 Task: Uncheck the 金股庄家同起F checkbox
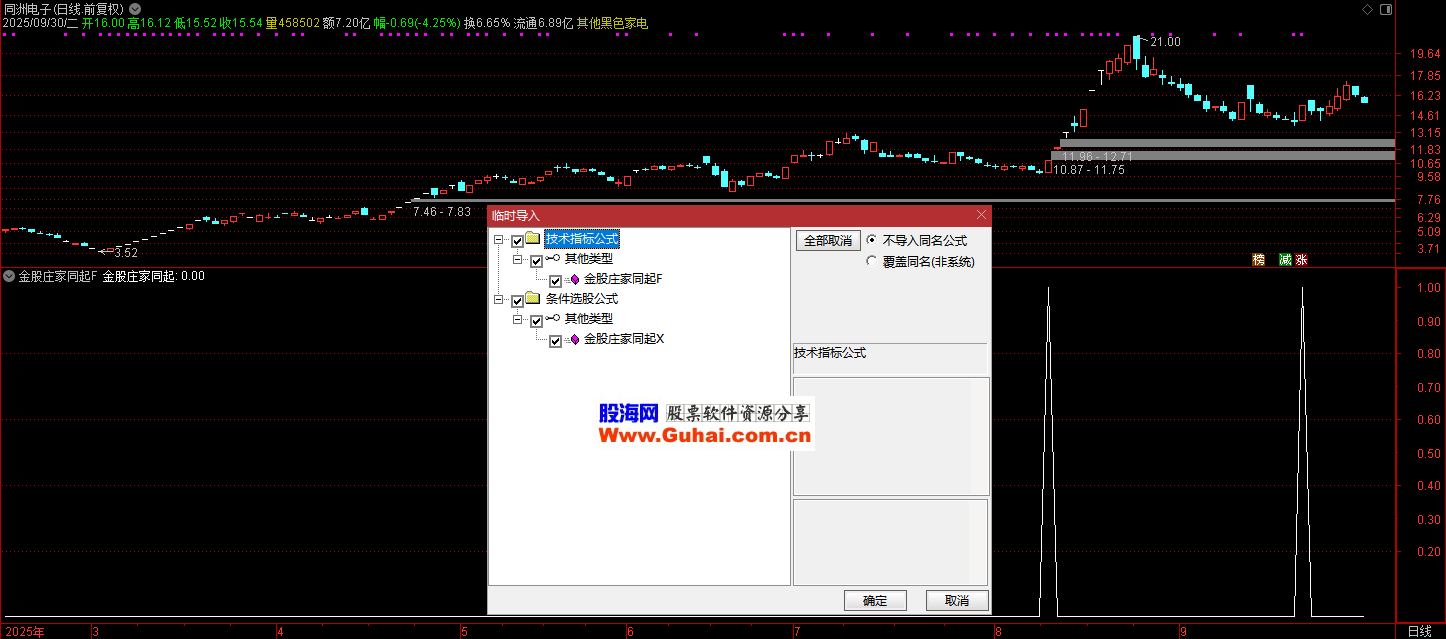pos(555,281)
